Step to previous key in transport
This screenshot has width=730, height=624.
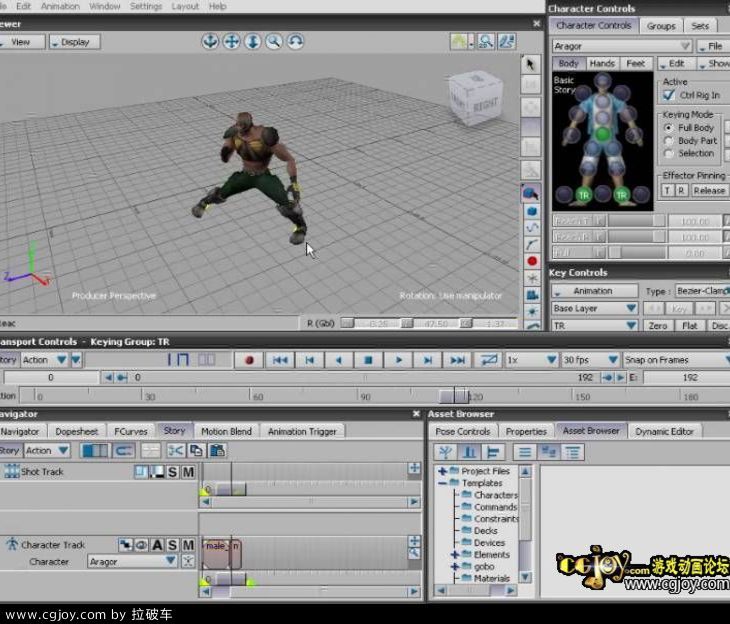click(310, 360)
